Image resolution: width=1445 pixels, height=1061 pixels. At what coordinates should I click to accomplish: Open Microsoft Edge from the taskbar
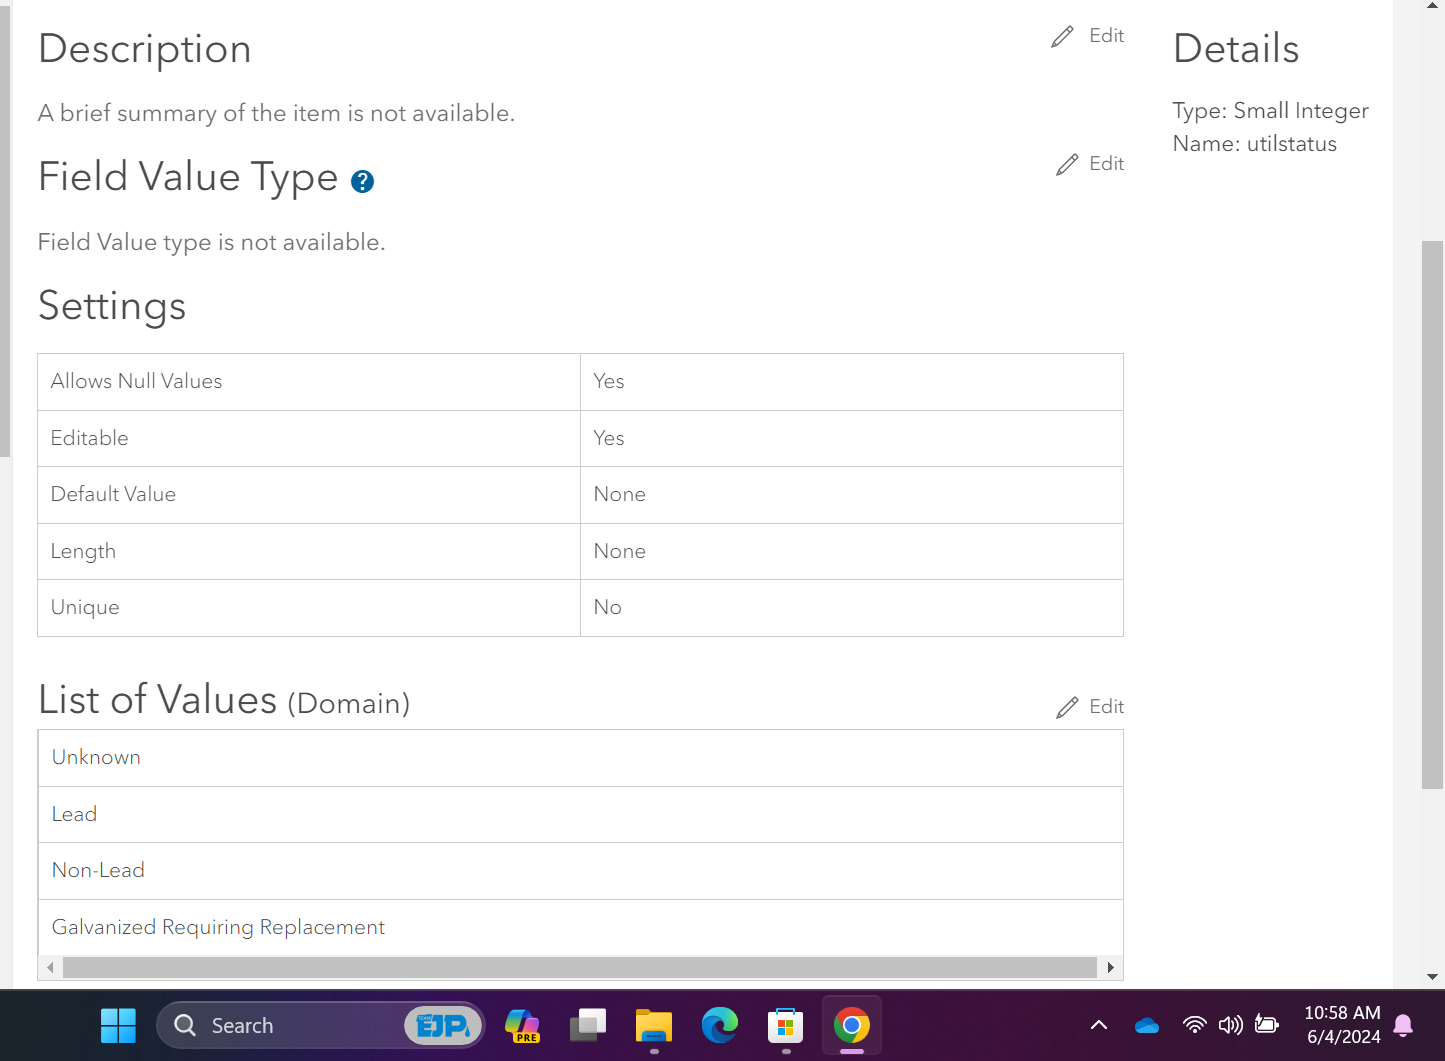pyautogui.click(x=719, y=1025)
